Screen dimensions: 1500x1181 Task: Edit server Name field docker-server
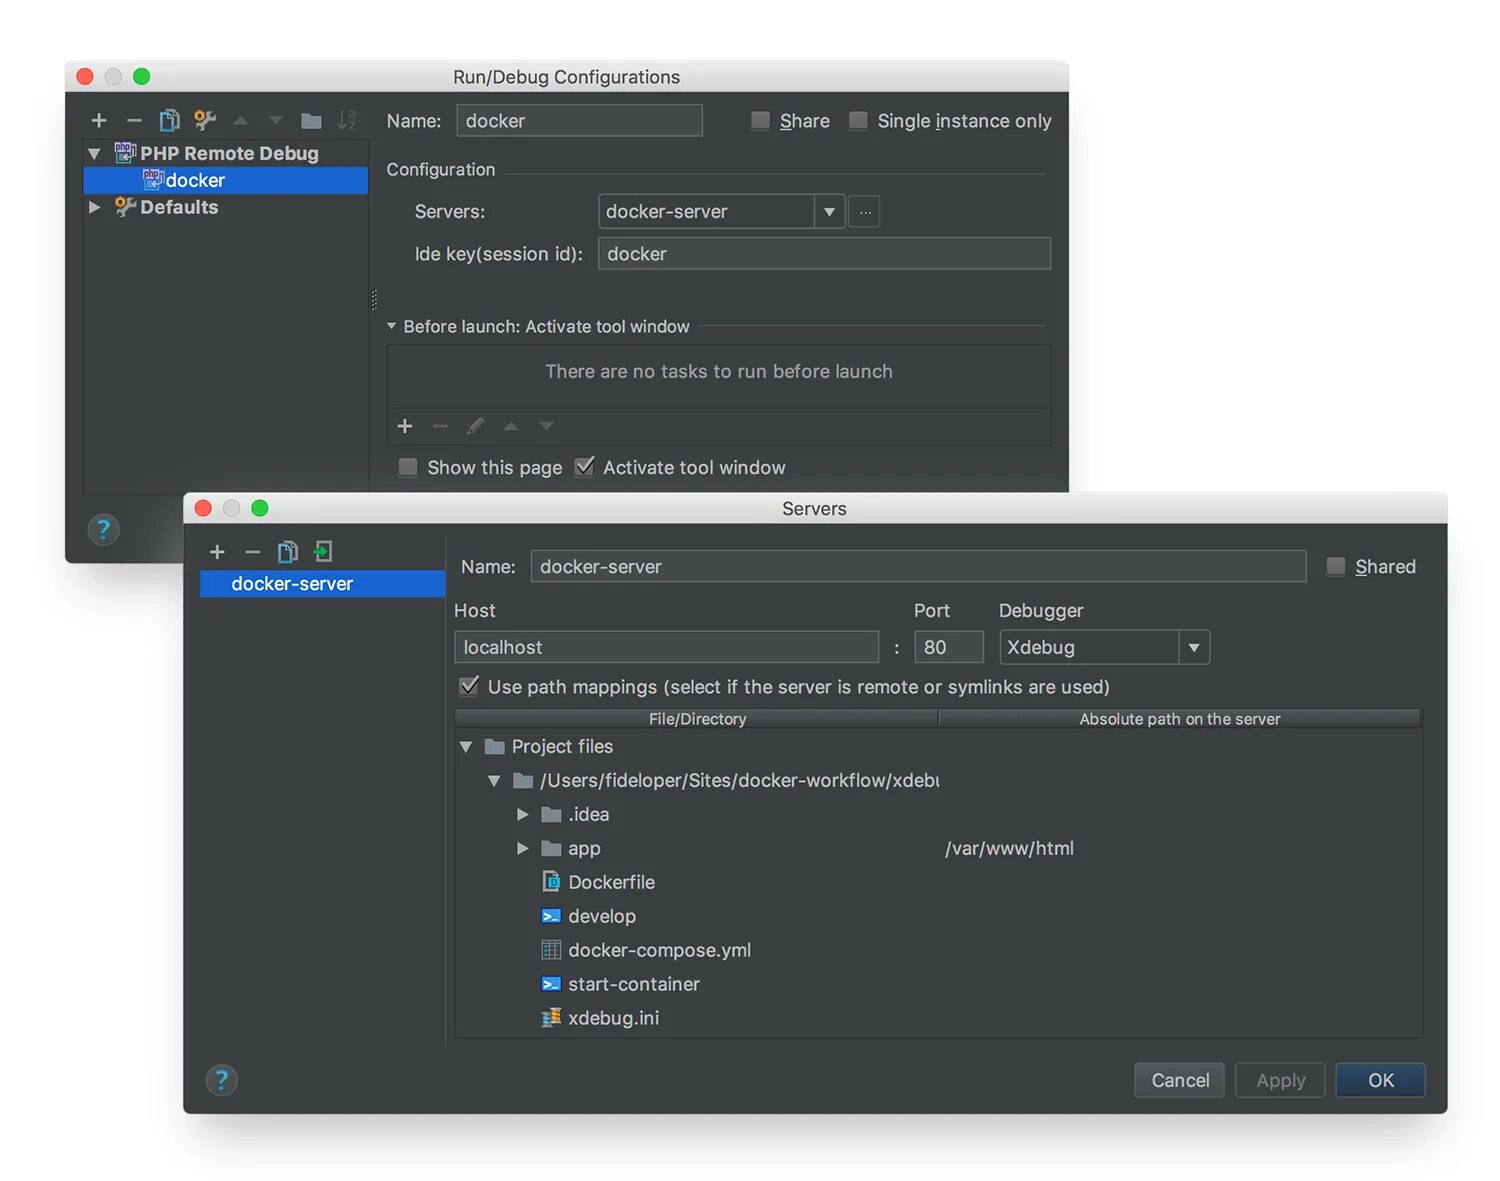click(918, 567)
